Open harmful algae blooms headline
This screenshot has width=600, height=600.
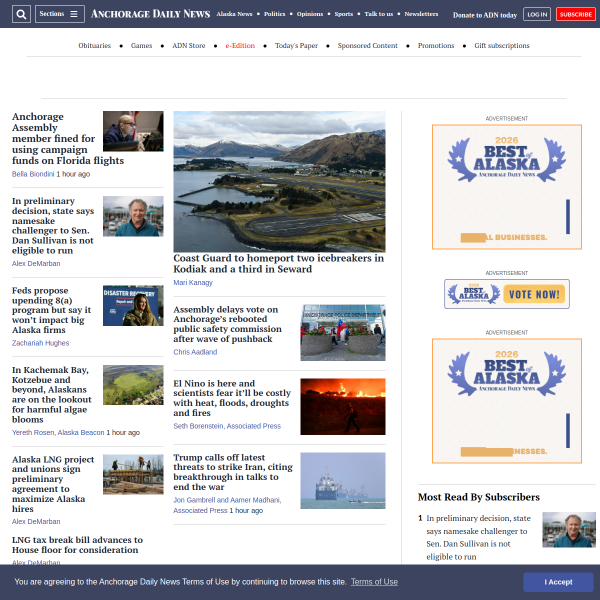pyautogui.click(x=52, y=395)
